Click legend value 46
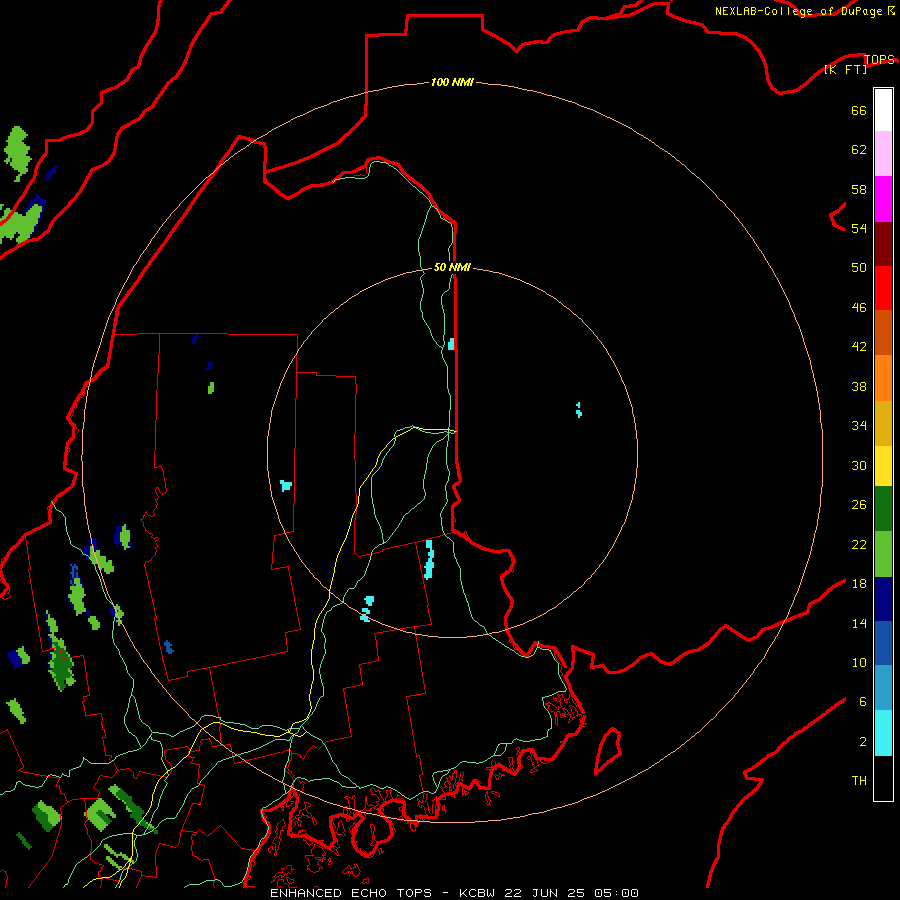This screenshot has height=900, width=900. pyautogui.click(x=859, y=308)
